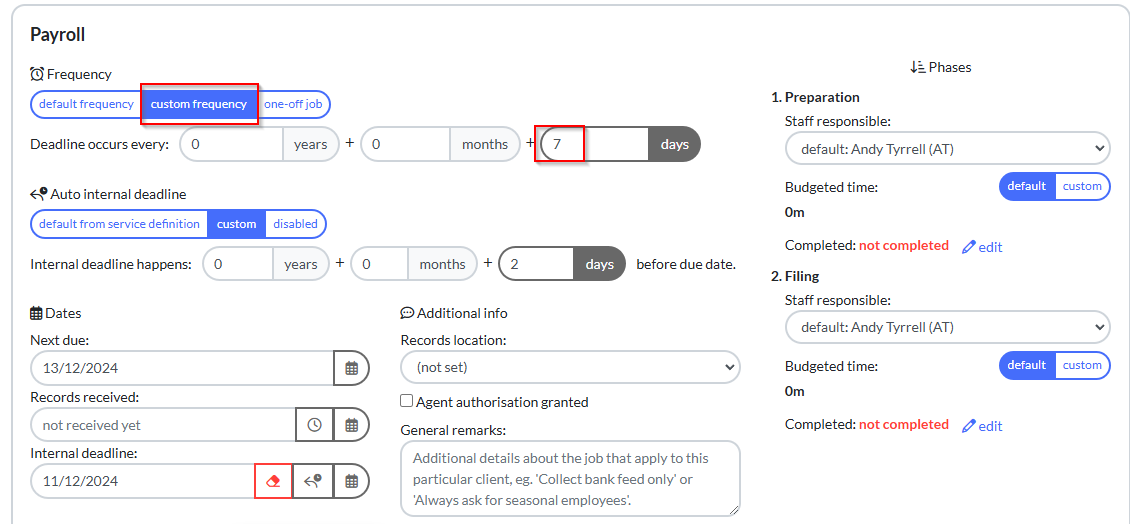Click the frequency days input showing 7
Viewport: 1130px width, 524px height.
pos(595,144)
